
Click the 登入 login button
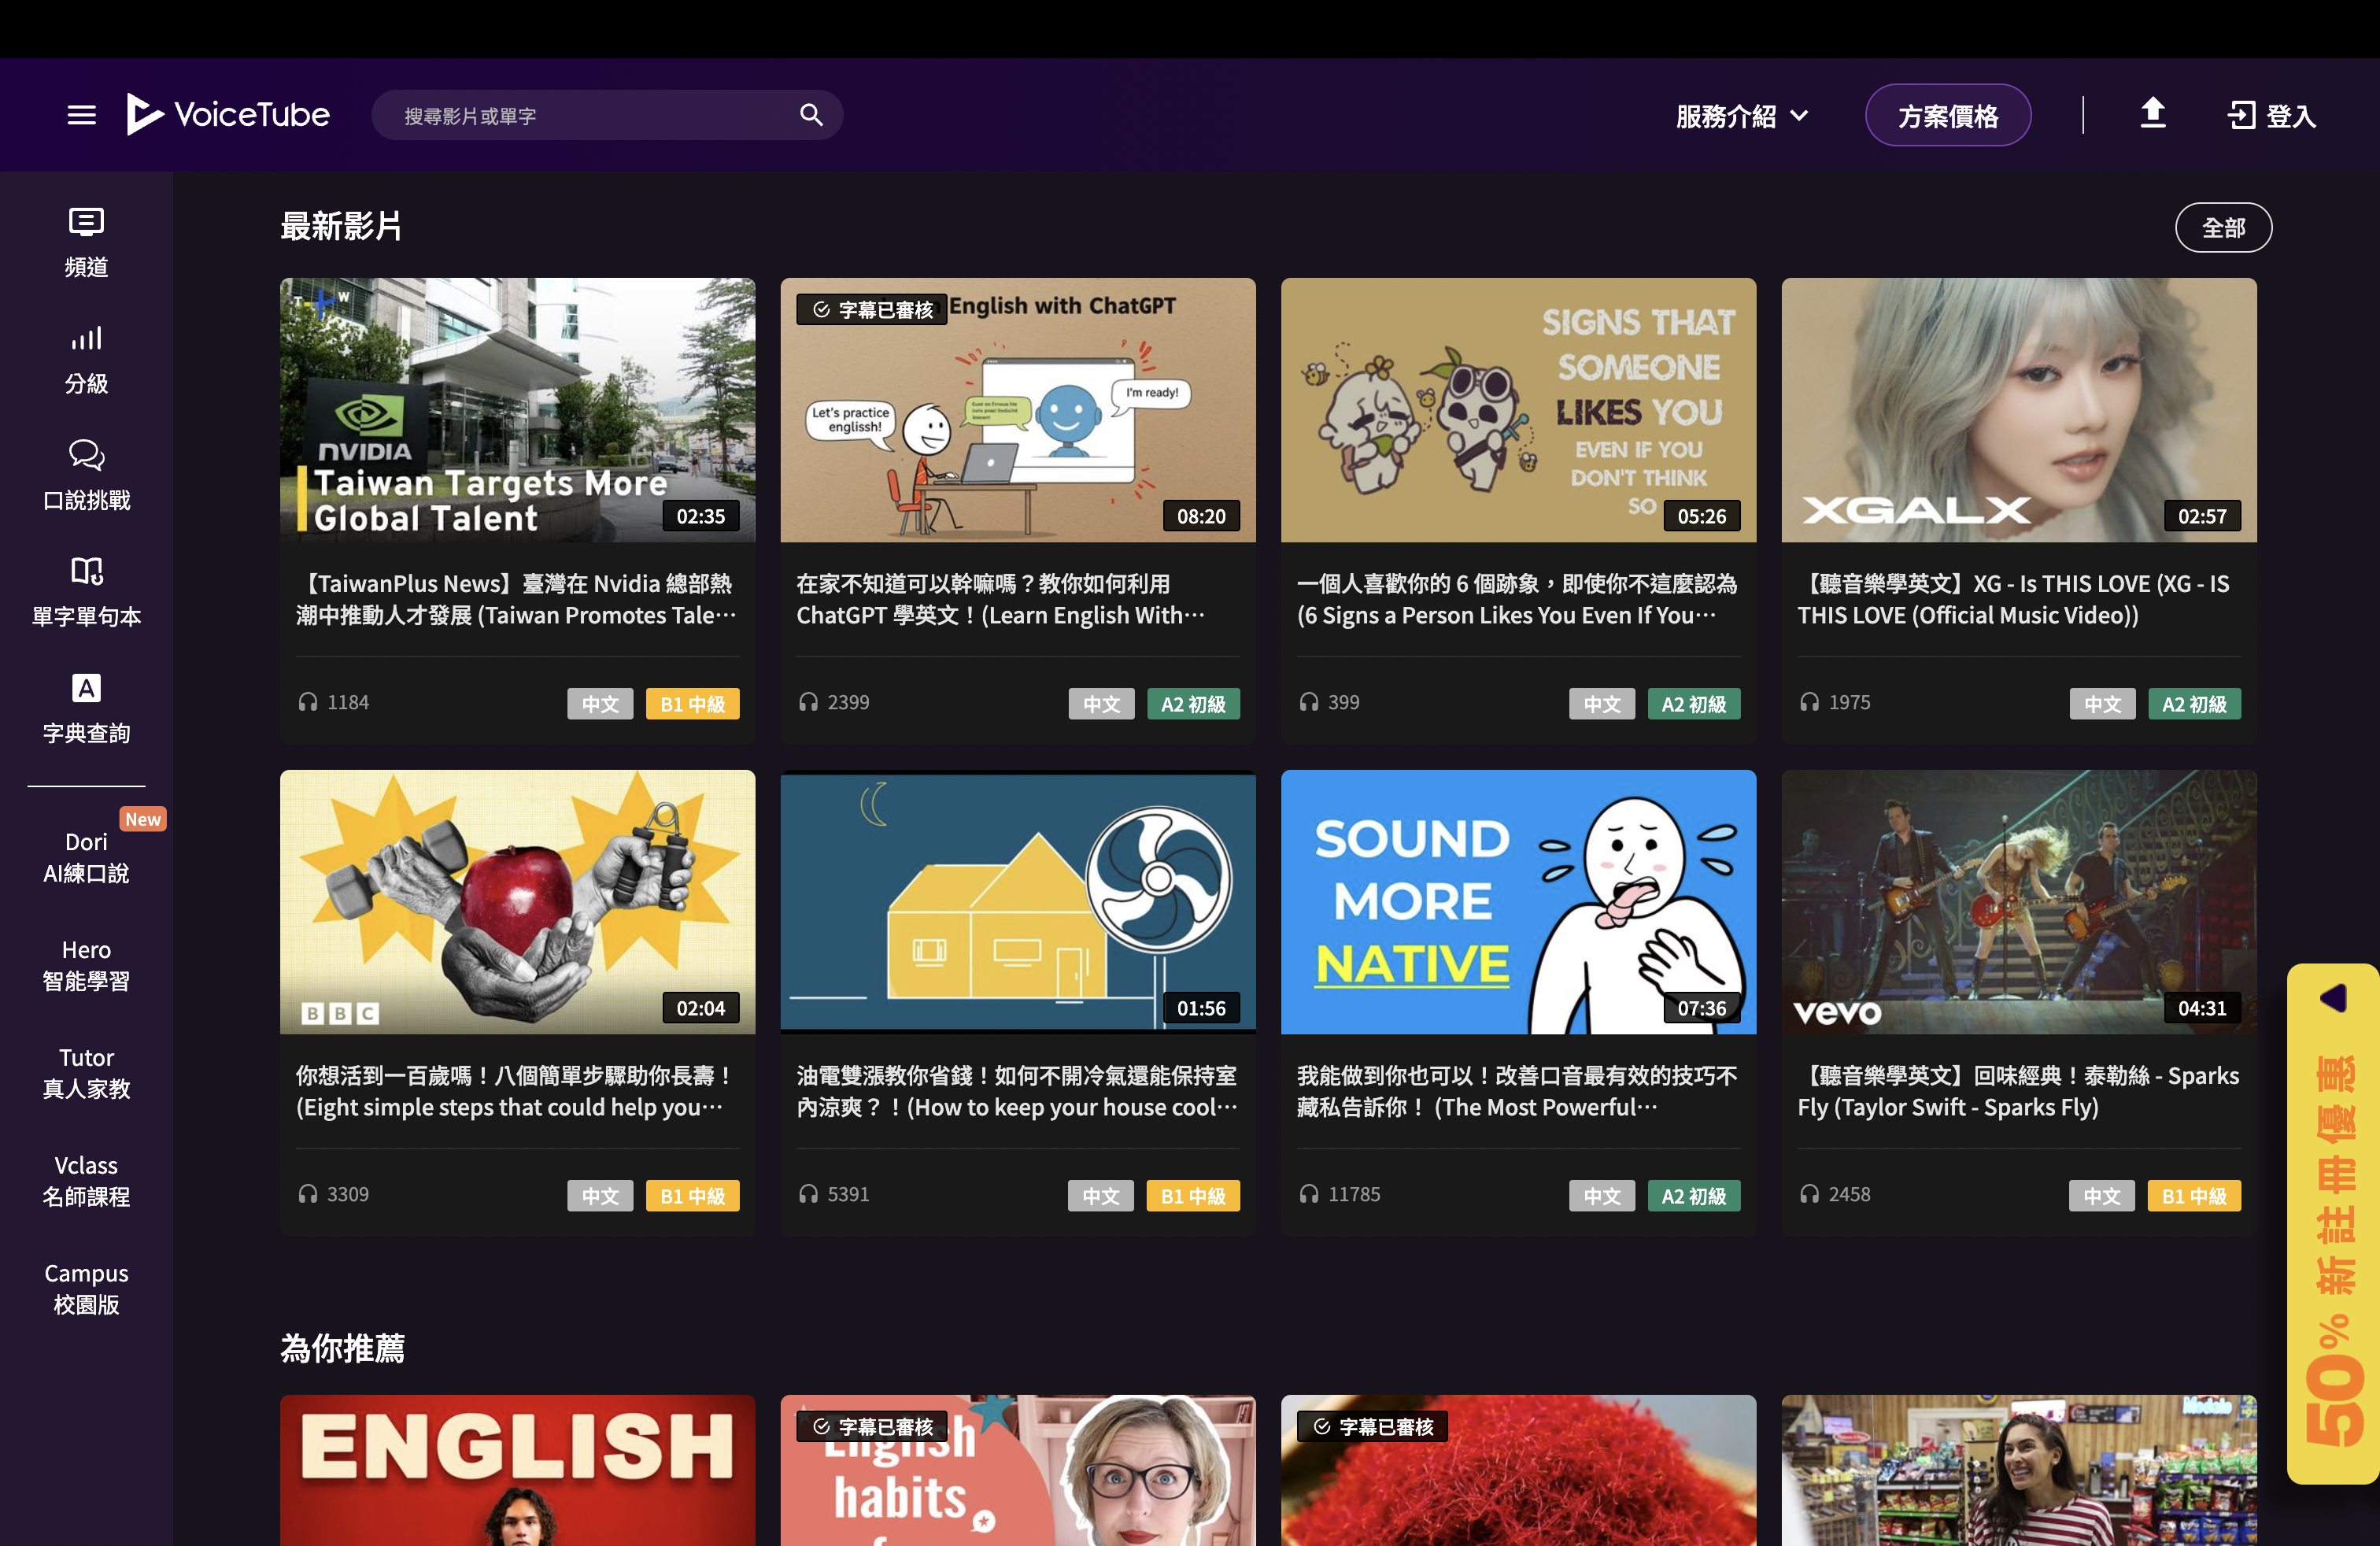(x=2272, y=116)
